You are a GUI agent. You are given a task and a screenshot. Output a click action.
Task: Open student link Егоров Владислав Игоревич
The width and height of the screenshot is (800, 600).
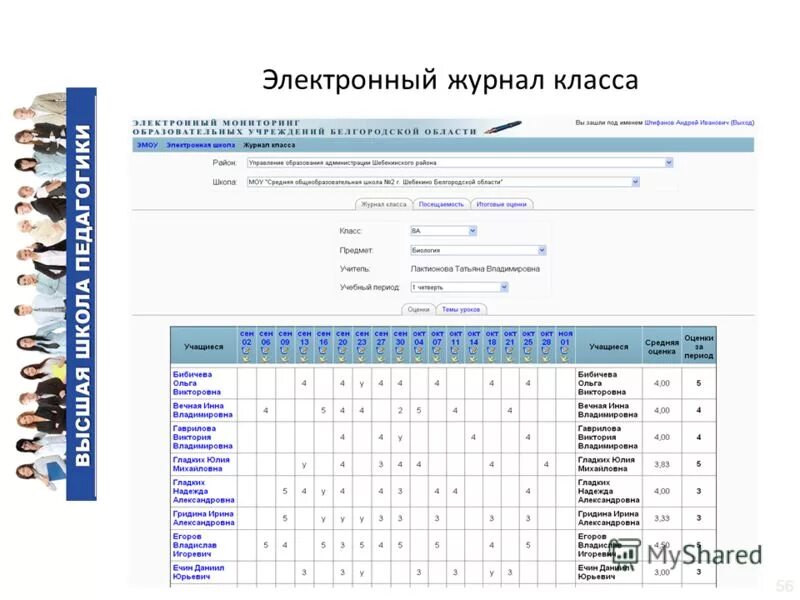click(x=194, y=545)
